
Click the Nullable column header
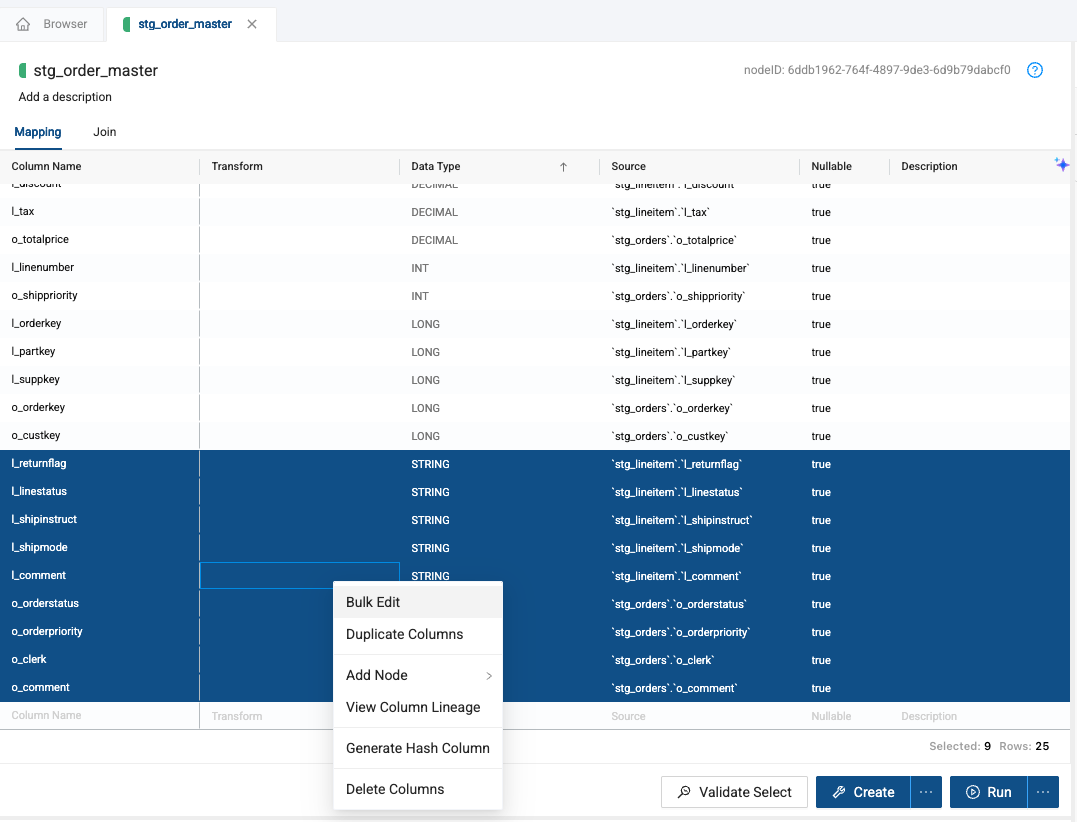pyautogui.click(x=831, y=166)
